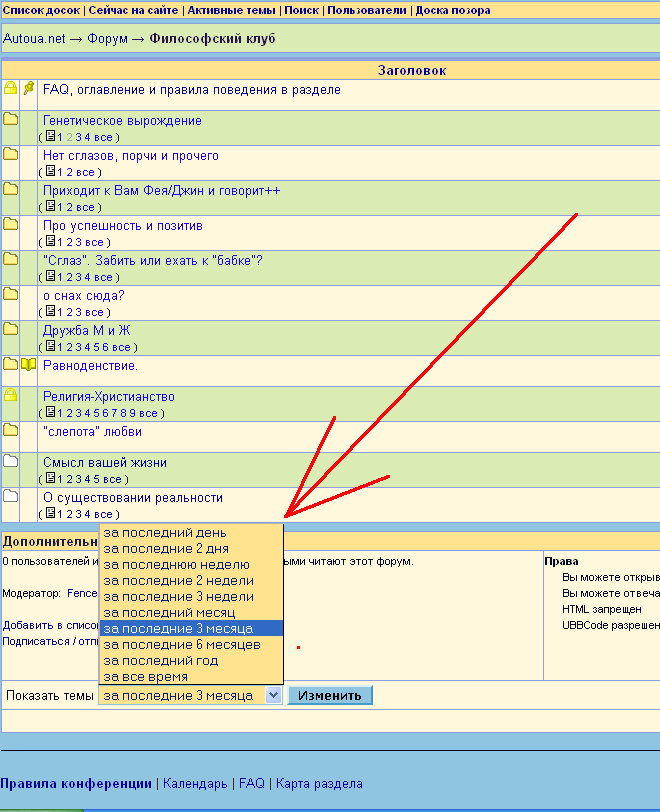Click the book icon next to Равноденствие
Image resolution: width=660 pixels, height=812 pixels.
28,365
